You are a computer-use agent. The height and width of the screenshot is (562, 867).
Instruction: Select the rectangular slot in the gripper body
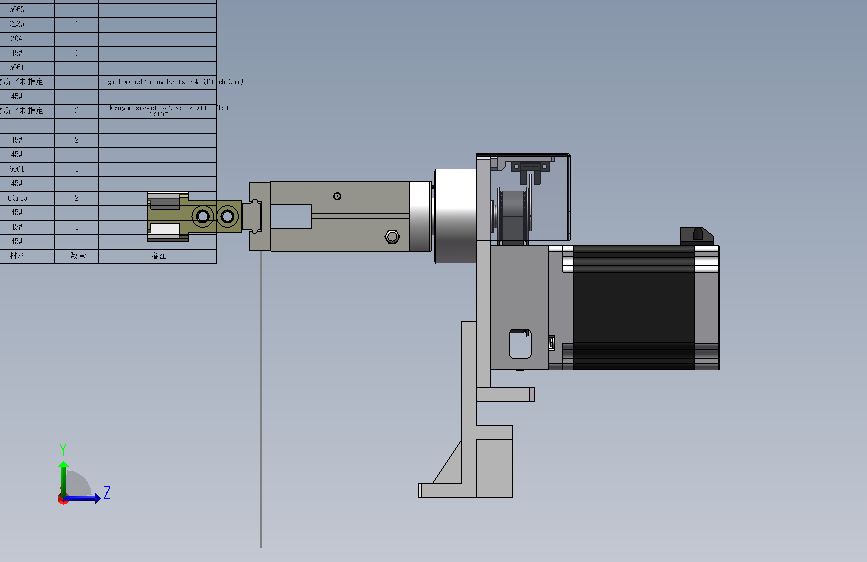point(291,216)
